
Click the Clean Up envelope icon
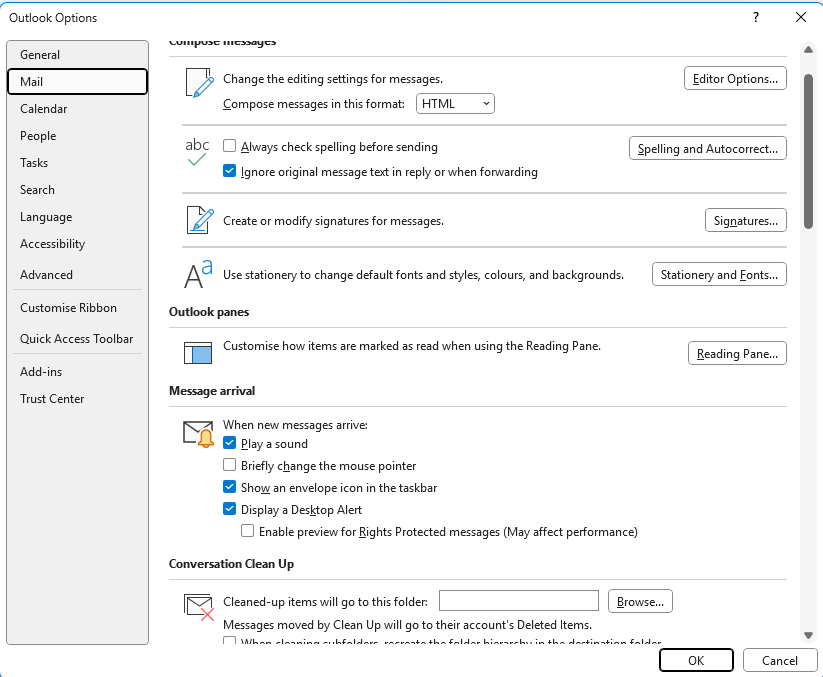coord(199,607)
